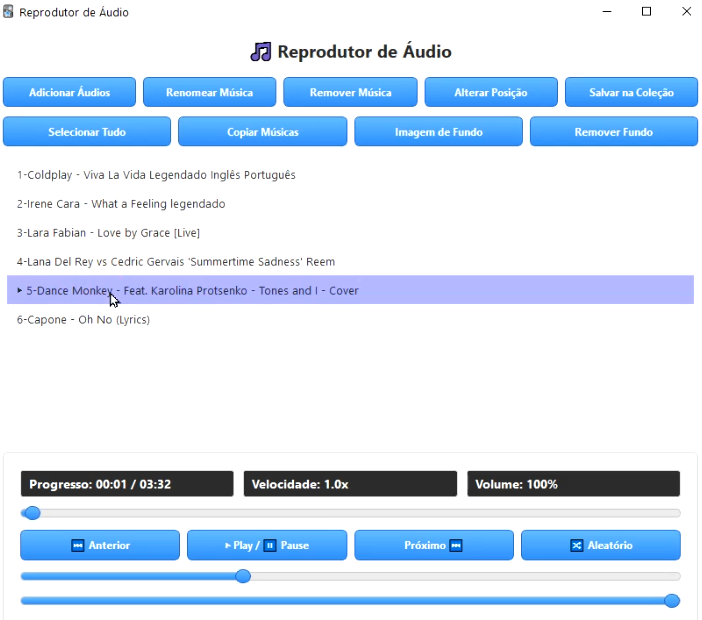Click the volume slider handle
Screen dimensions: 702x620
pyautogui.click(x=672, y=600)
